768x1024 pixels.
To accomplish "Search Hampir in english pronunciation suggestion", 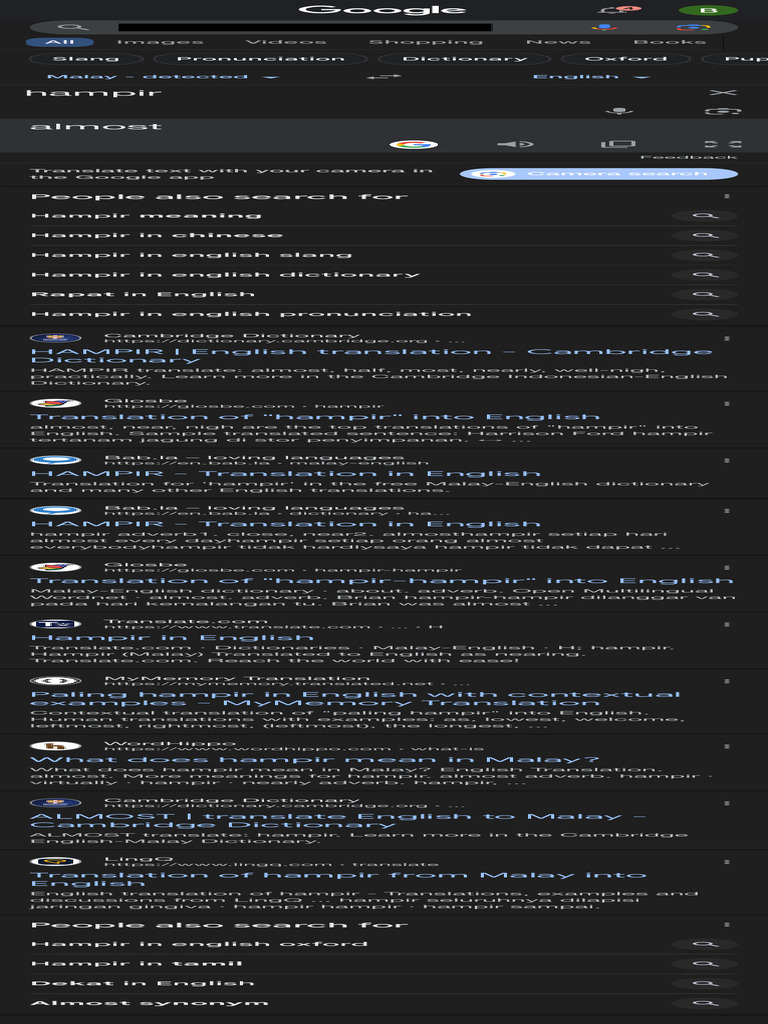I will (251, 314).
